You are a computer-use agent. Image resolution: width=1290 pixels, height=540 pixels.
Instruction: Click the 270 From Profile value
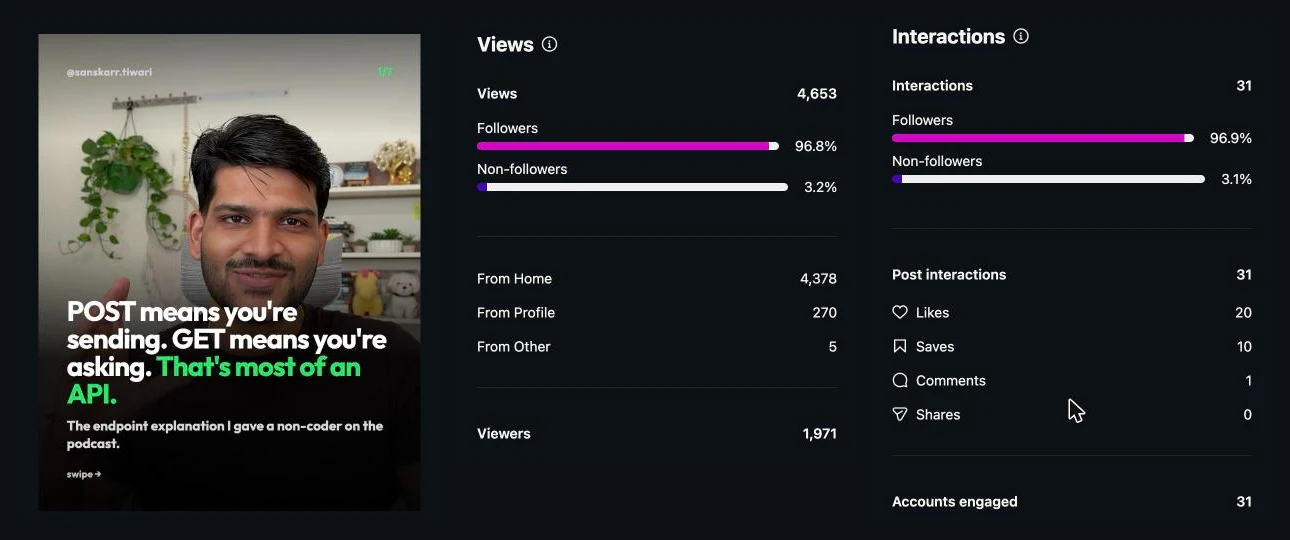click(x=824, y=312)
